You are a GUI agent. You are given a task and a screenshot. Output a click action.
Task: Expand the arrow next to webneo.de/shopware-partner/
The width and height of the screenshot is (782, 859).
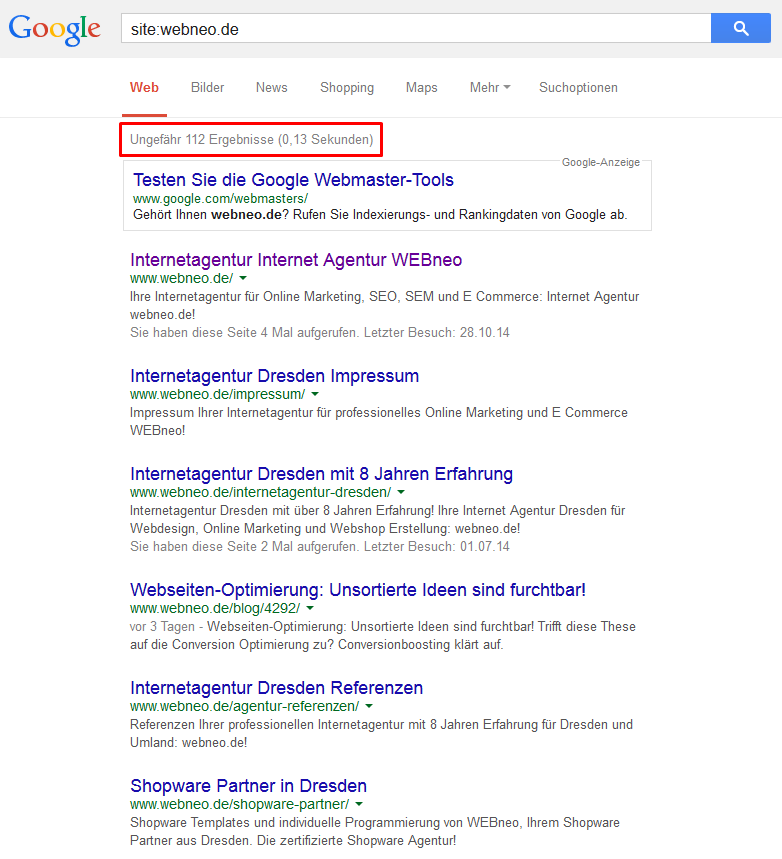coord(359,805)
